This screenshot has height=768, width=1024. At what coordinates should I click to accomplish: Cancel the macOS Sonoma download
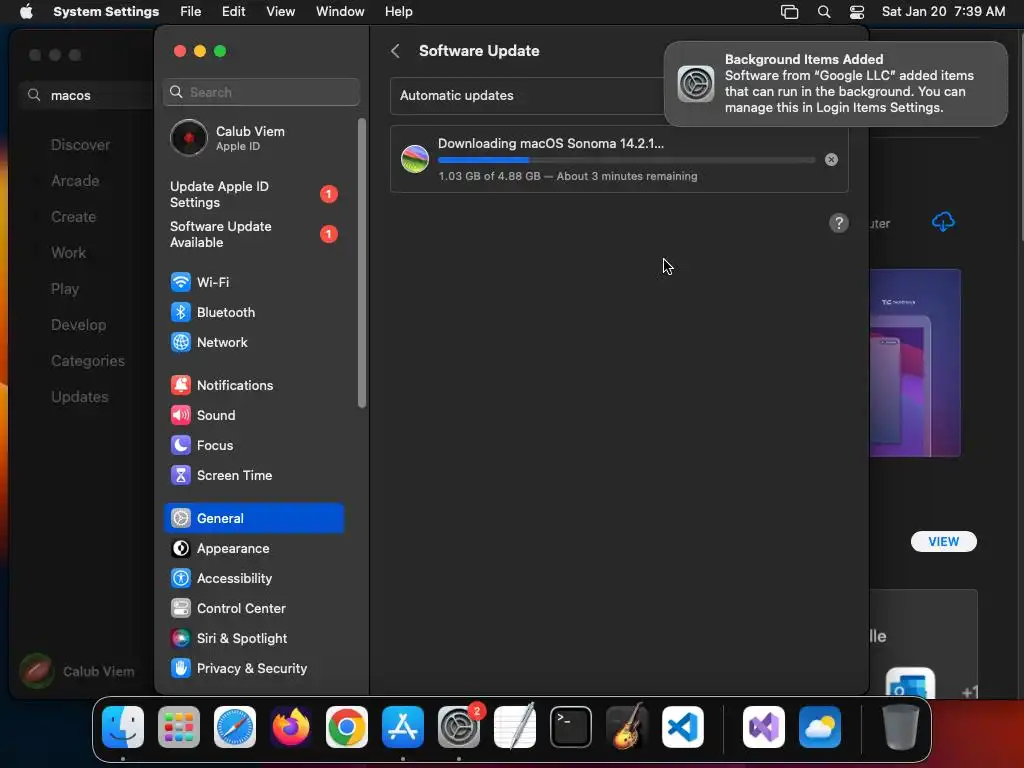coord(831,159)
